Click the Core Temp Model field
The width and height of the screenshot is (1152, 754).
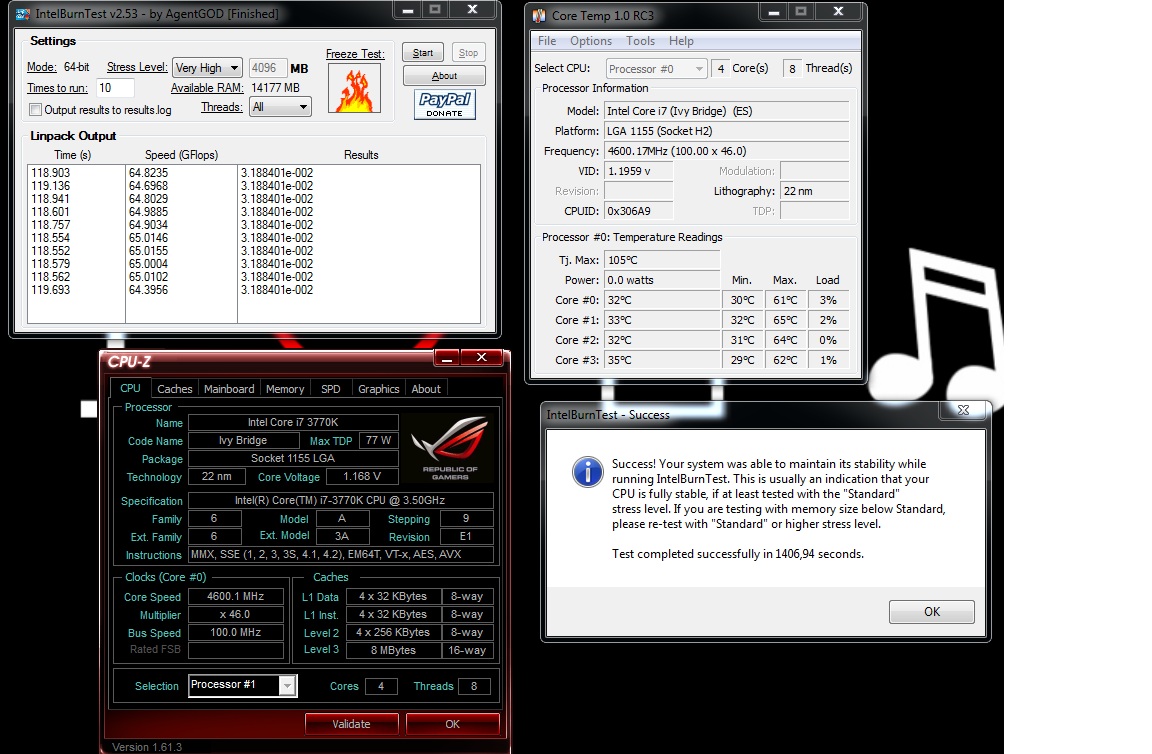[727, 111]
